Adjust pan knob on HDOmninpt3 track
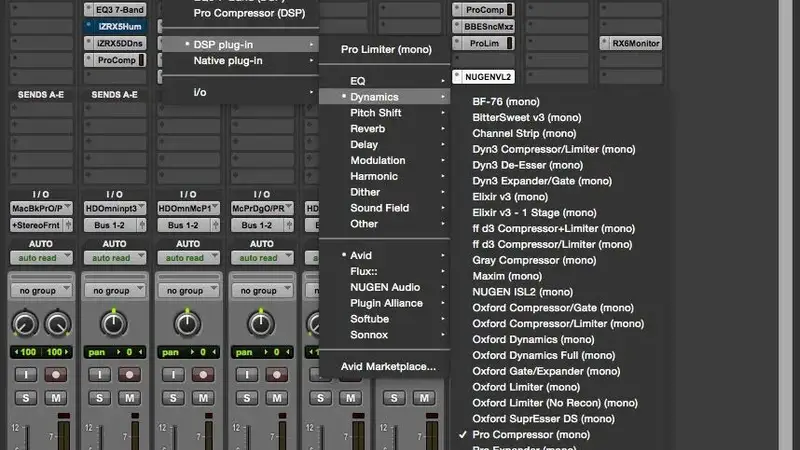The image size is (800, 450). 113,323
